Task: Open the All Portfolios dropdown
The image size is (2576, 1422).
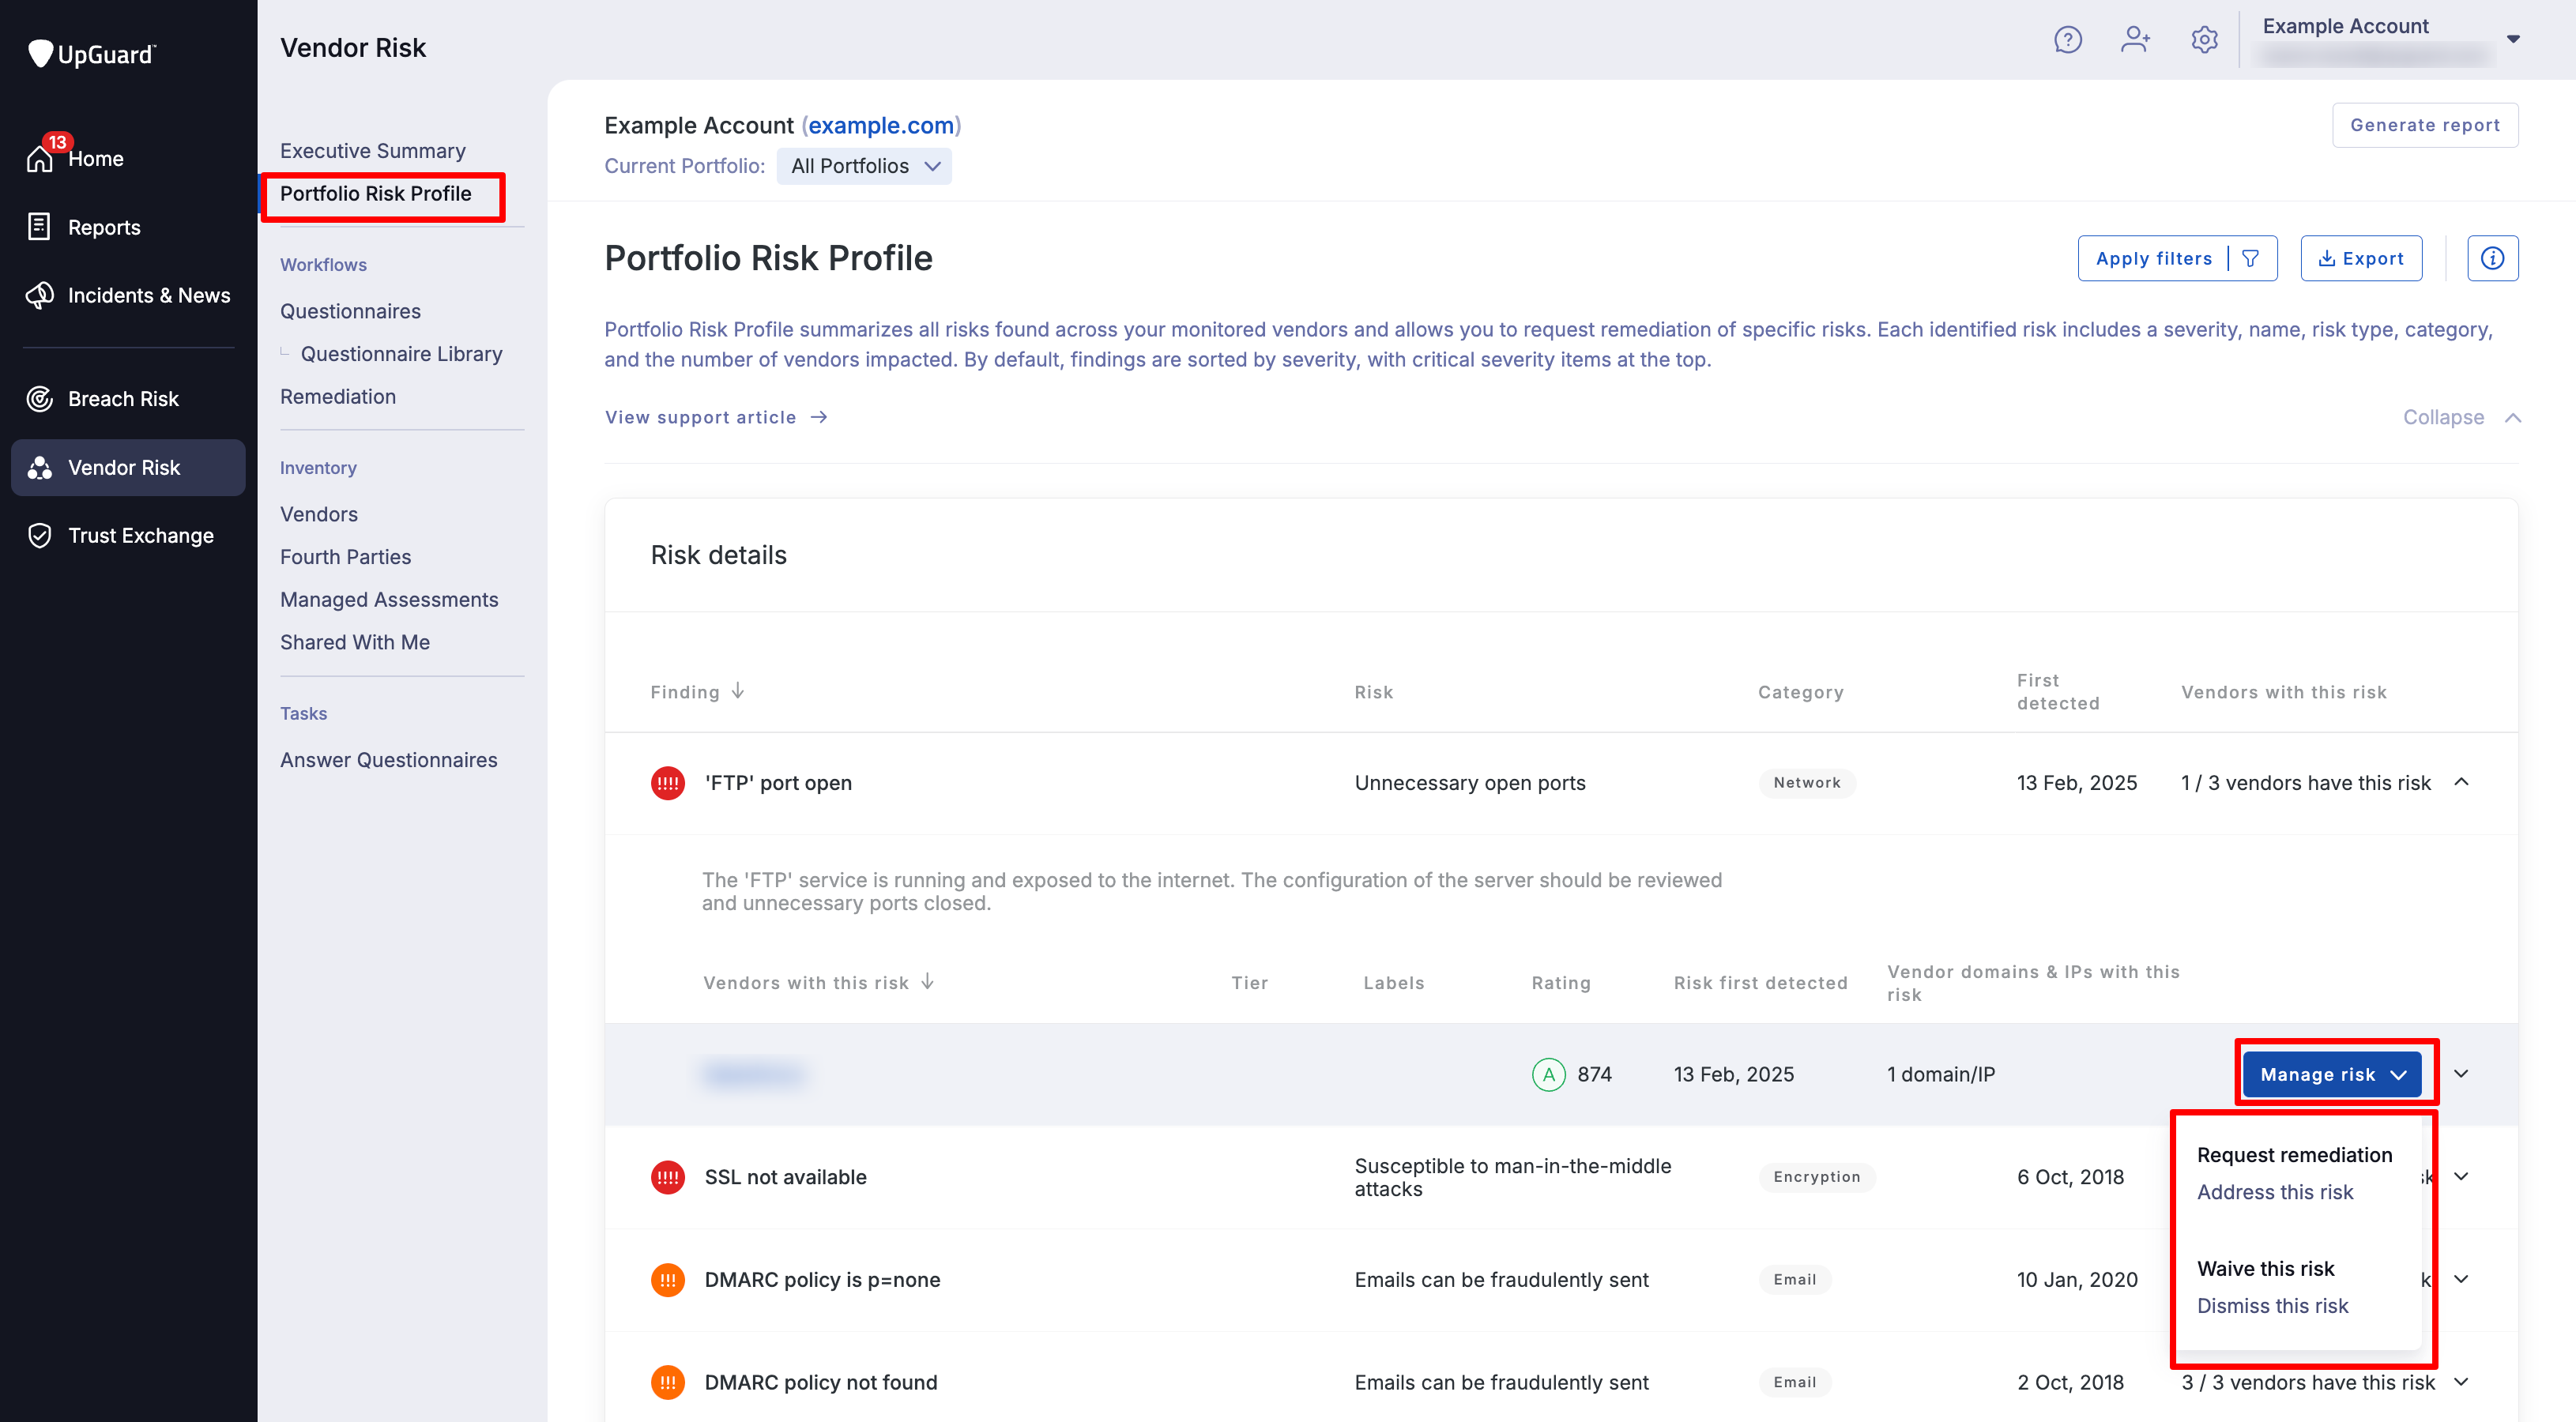Action: point(864,166)
